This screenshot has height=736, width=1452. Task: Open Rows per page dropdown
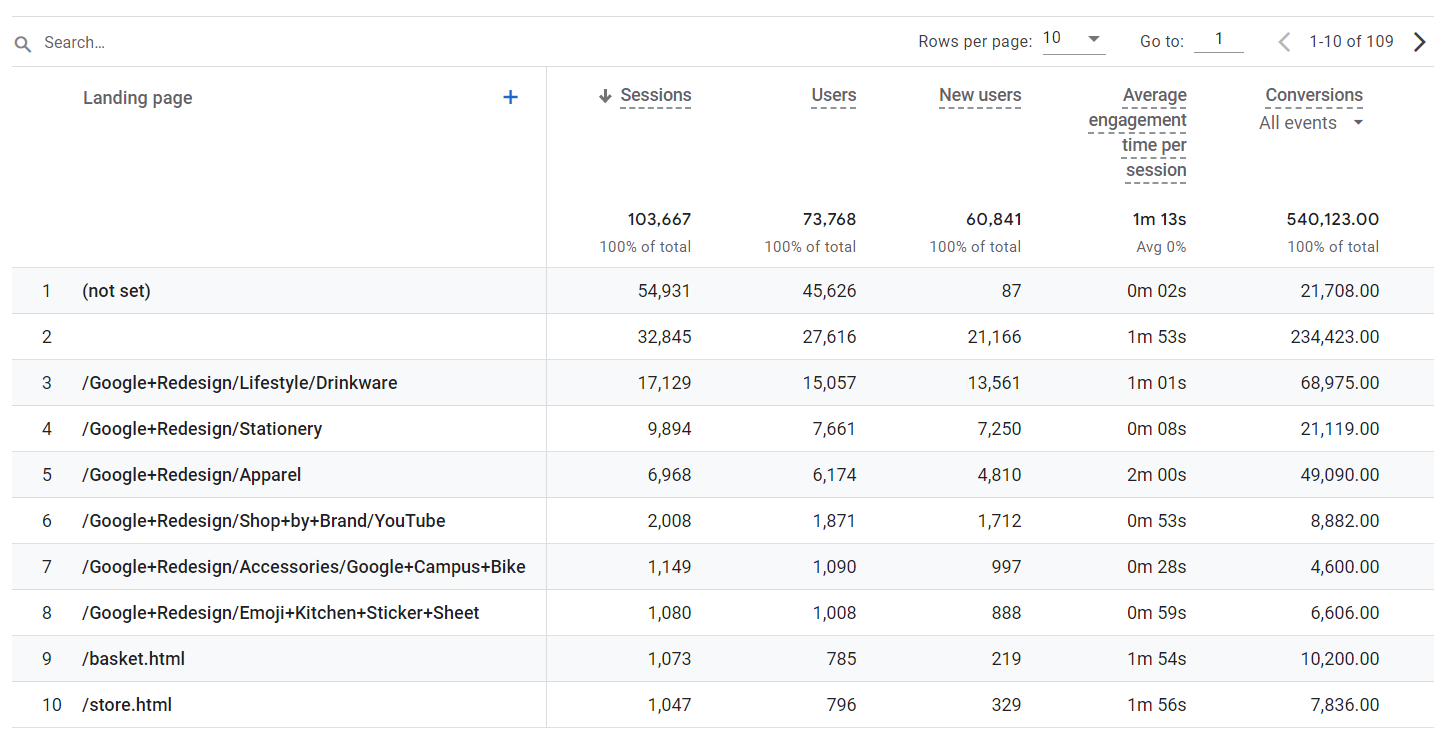click(1074, 40)
